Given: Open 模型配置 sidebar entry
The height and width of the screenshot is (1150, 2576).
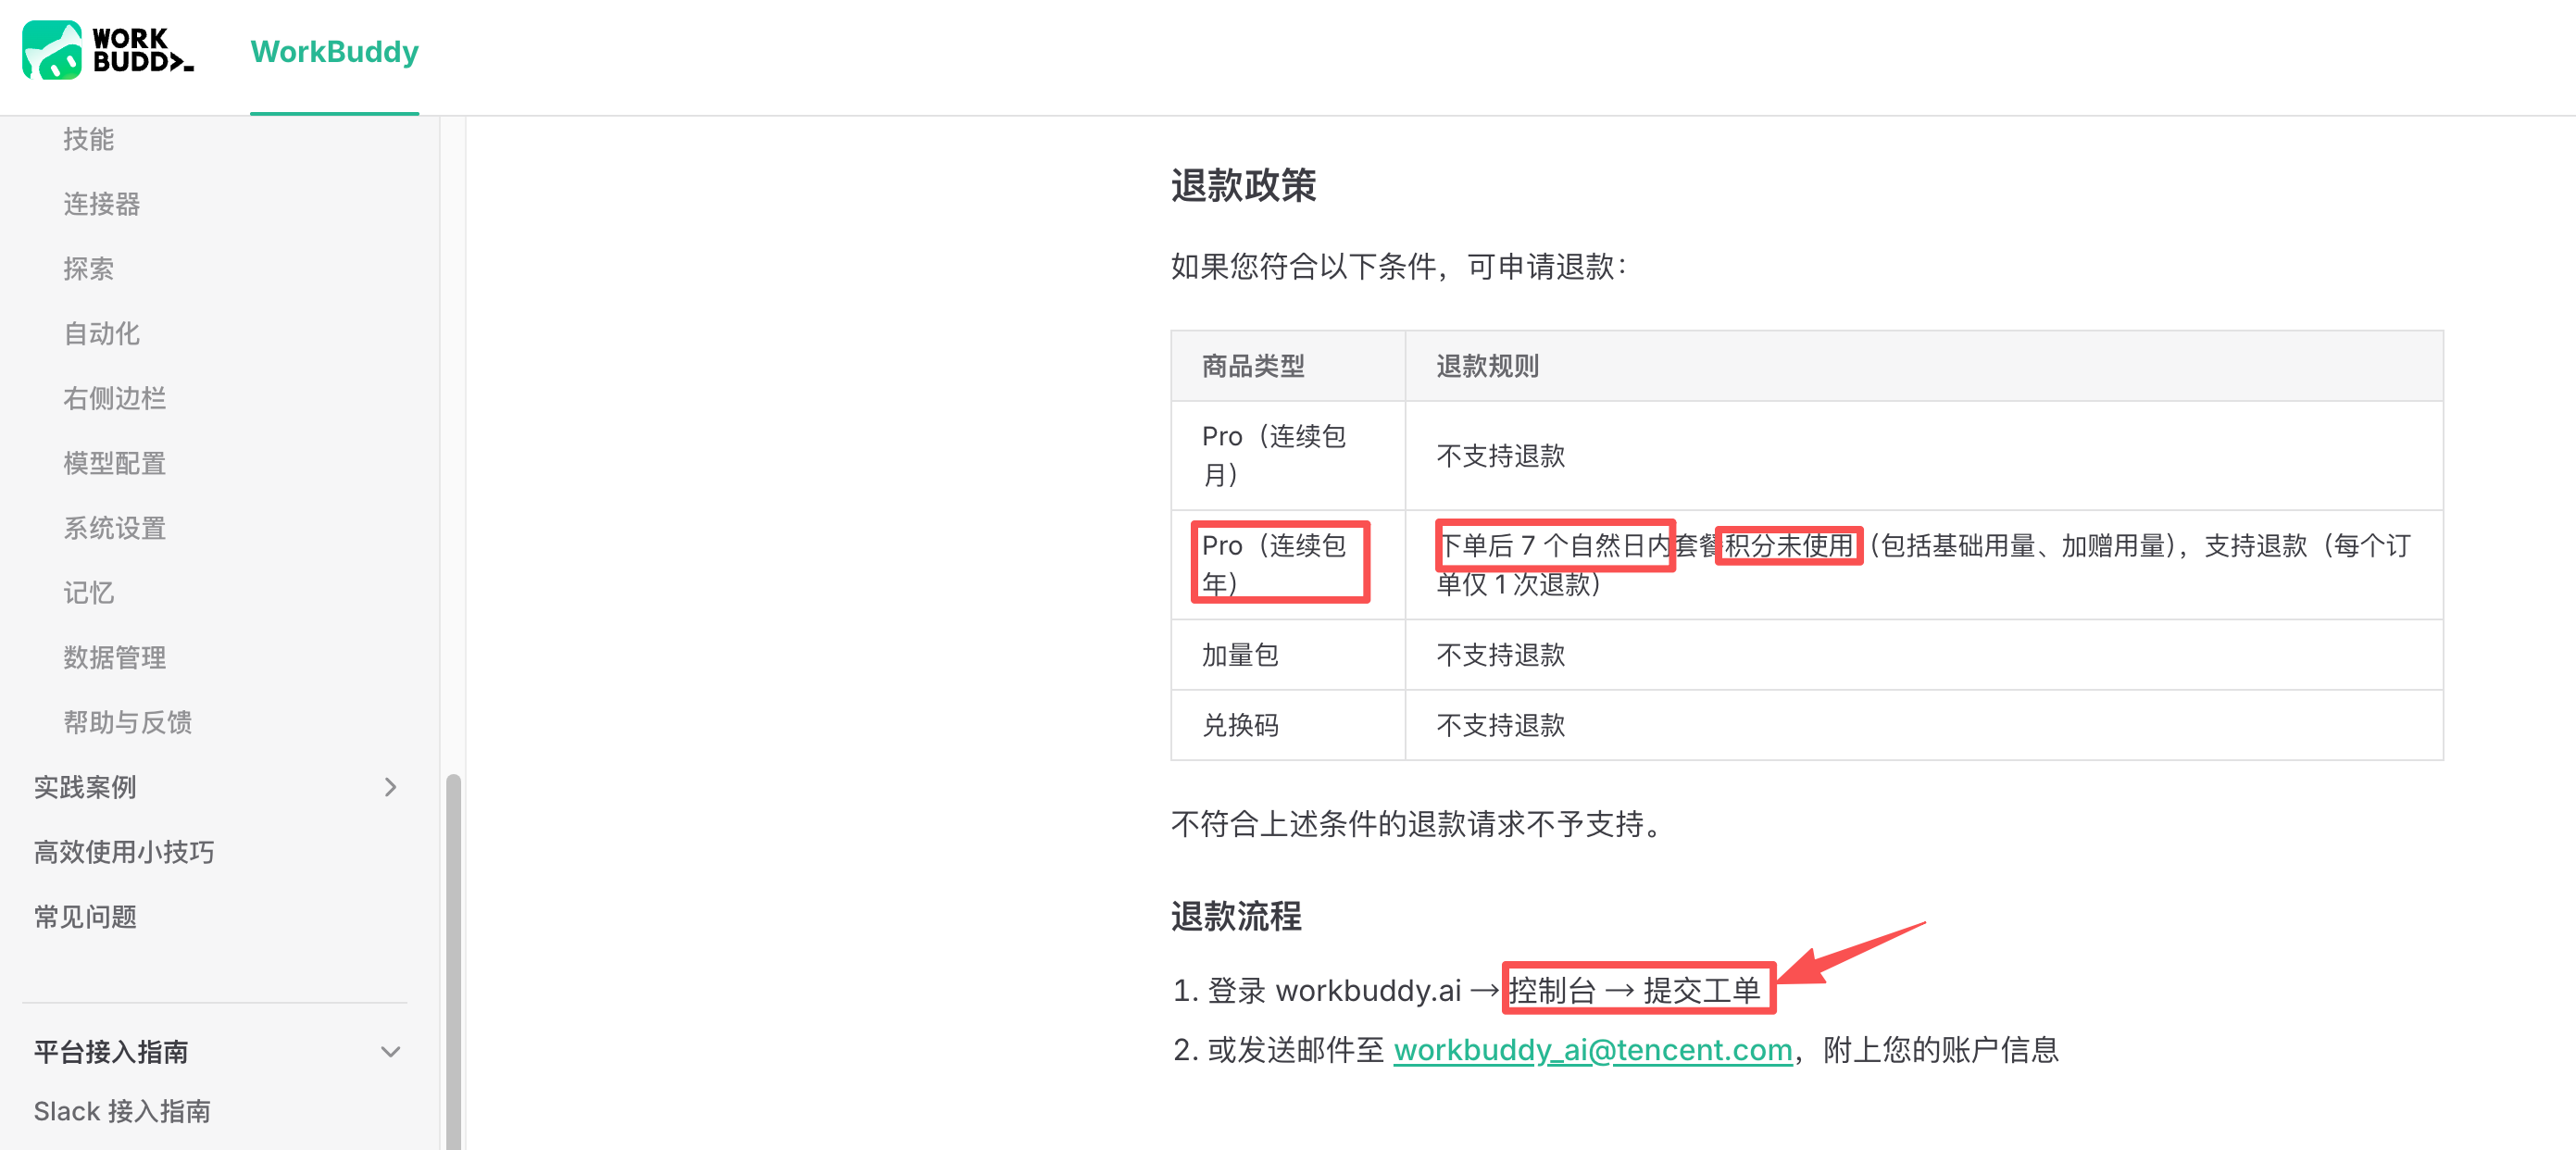Looking at the screenshot, I should (x=115, y=464).
